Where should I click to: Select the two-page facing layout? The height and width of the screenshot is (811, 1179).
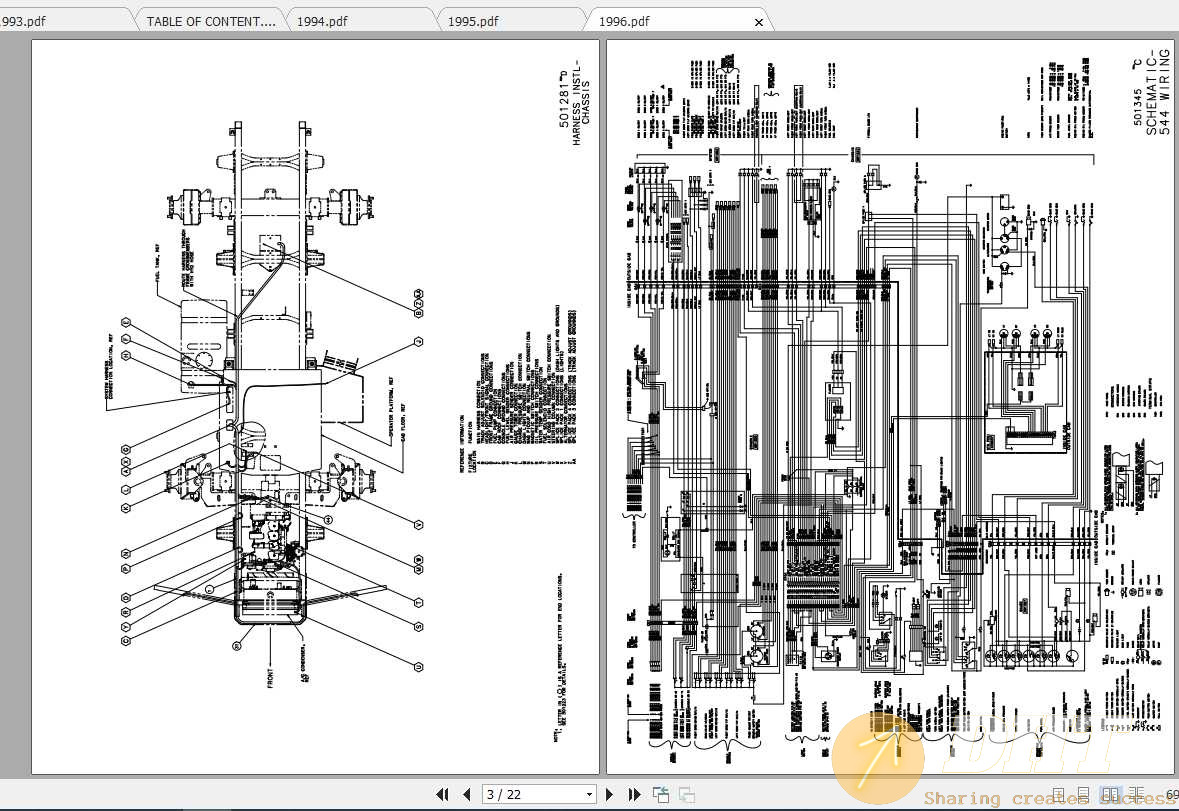(x=1110, y=794)
